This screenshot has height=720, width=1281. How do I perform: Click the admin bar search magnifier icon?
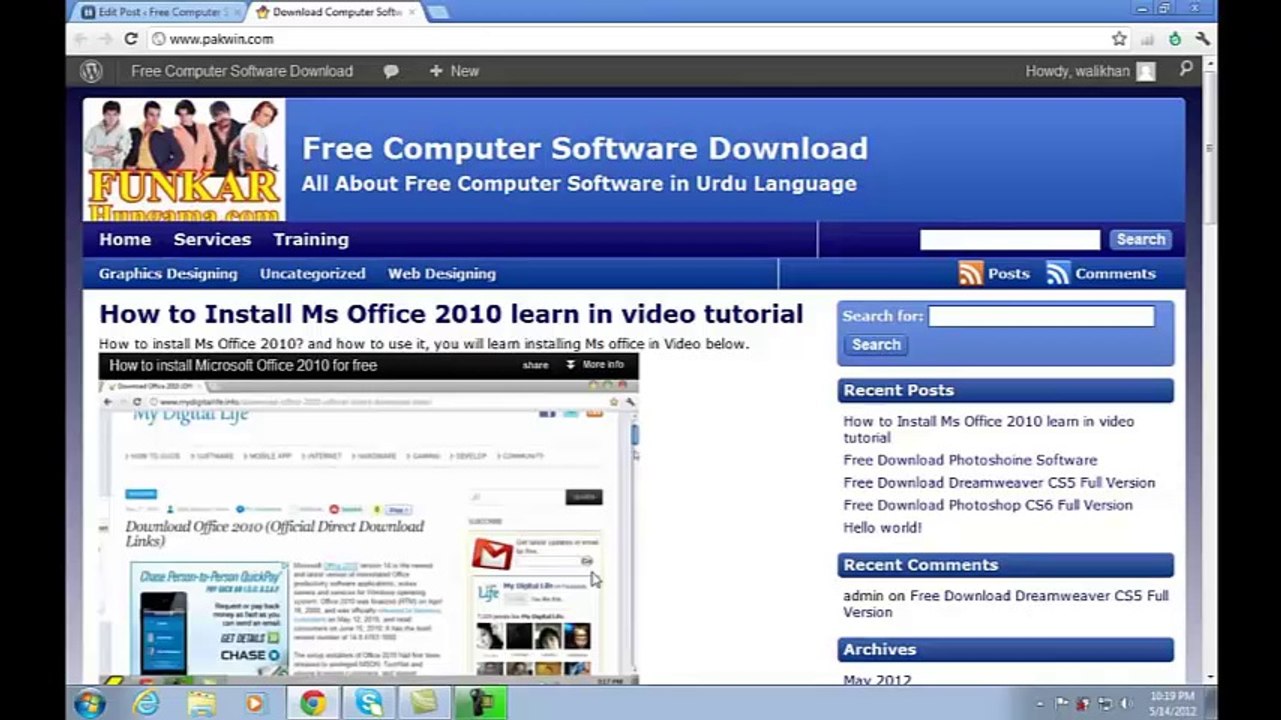coord(1186,69)
